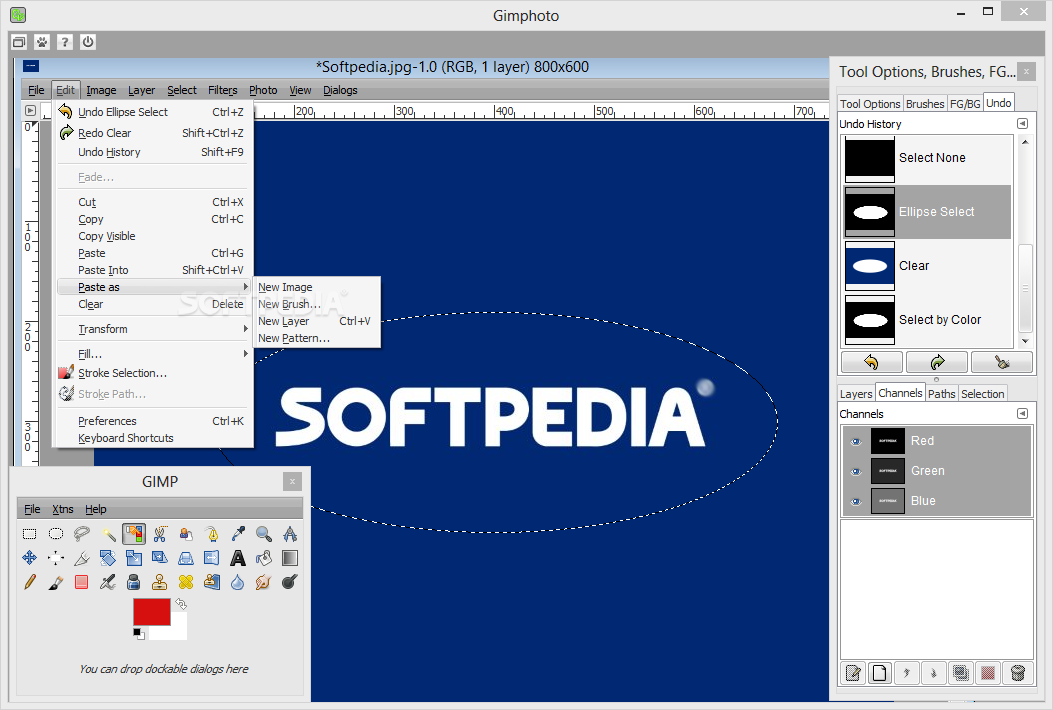This screenshot has width=1053, height=710.
Task: Click the red foreground color swatch
Action: [152, 611]
